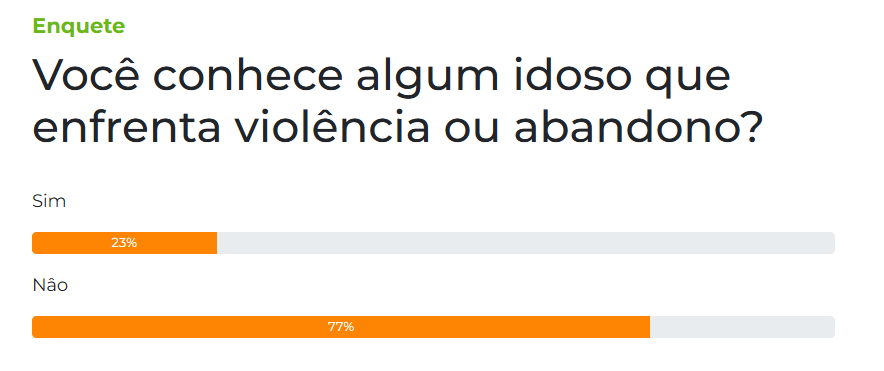Screen dimensions: 884x371
Task: Select the Não answer label
Action: coord(50,285)
